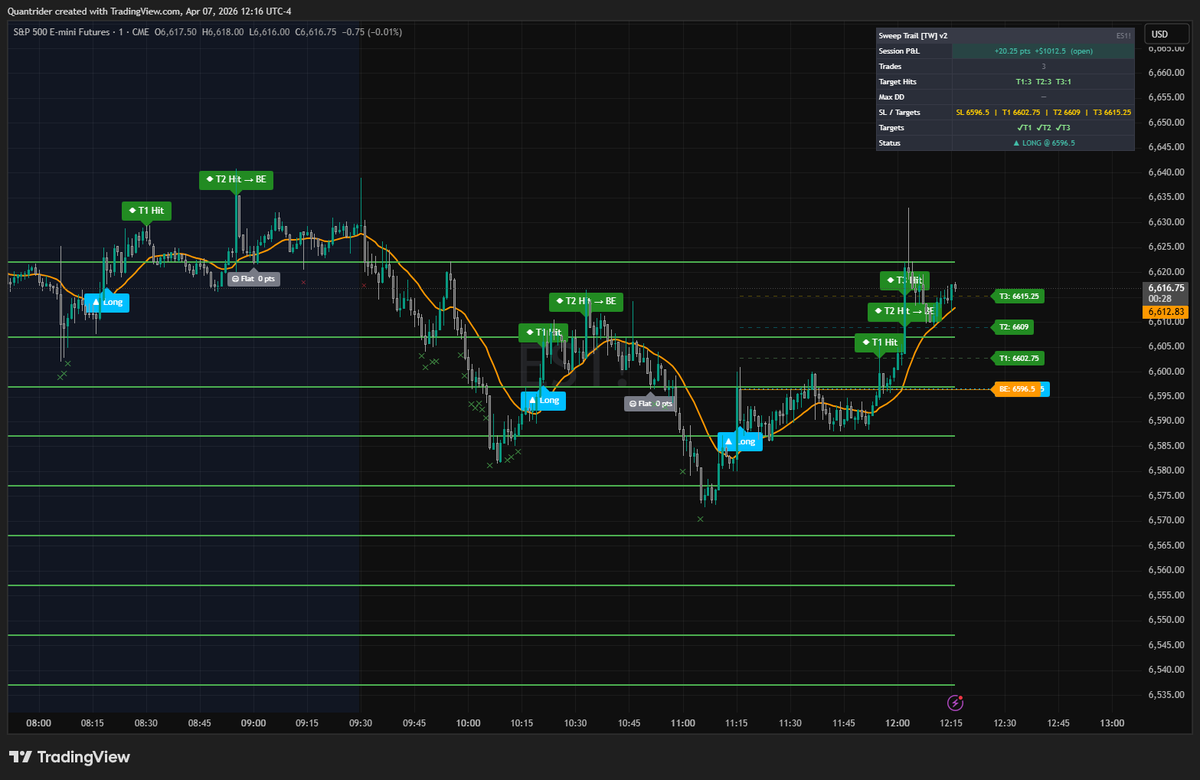Click the orange 6,612.83 axis price tag

(x=1164, y=312)
